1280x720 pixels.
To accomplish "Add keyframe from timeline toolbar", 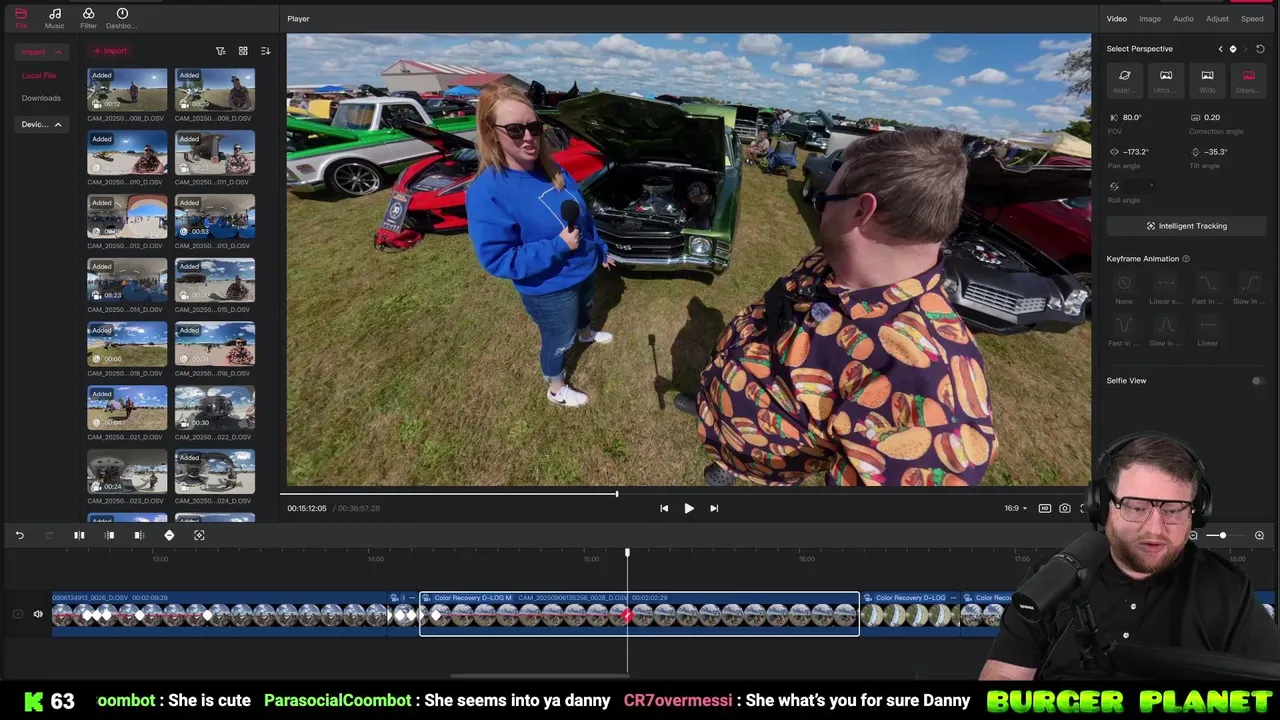I will (x=169, y=536).
